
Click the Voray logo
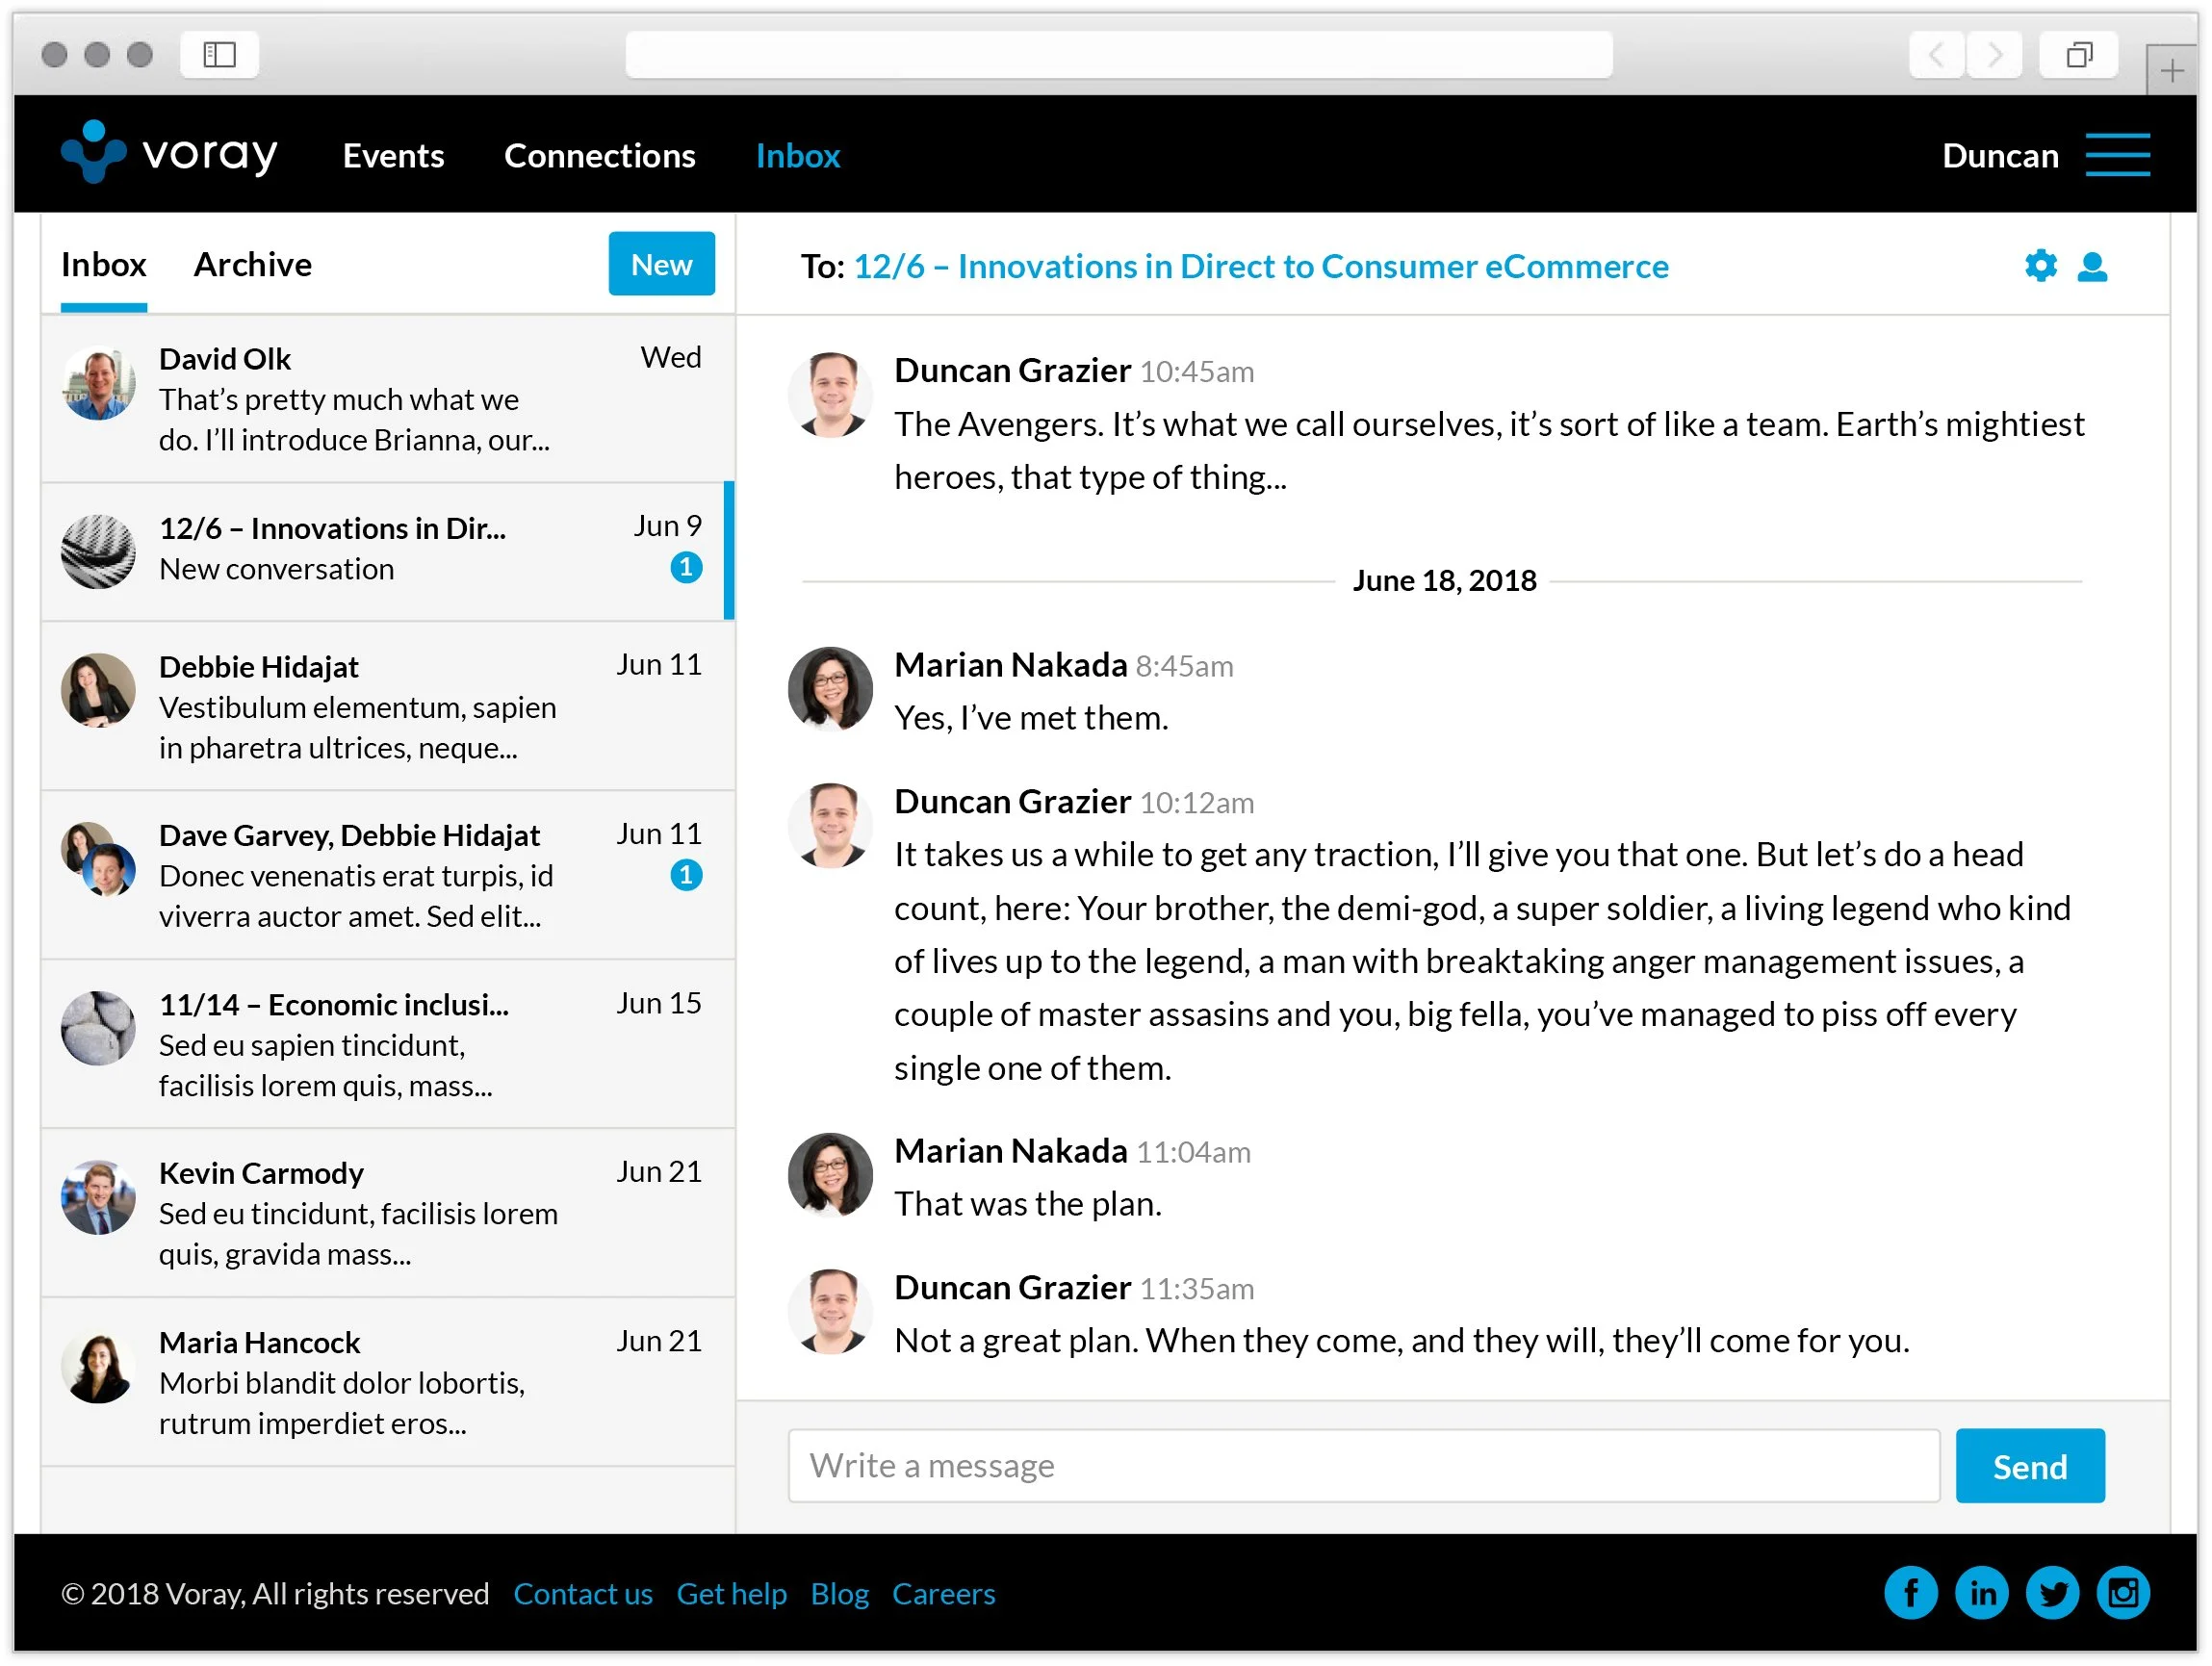click(170, 153)
